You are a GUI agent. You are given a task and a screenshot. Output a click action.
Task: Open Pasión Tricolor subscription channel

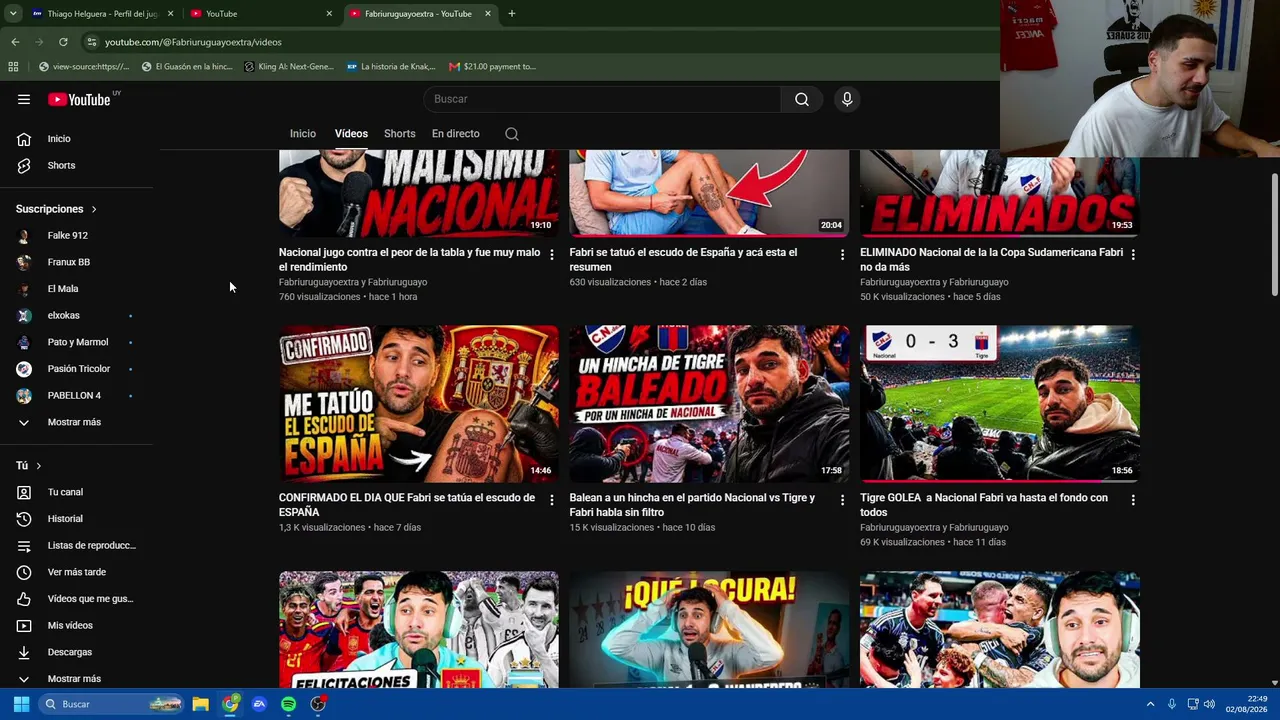click(80, 369)
